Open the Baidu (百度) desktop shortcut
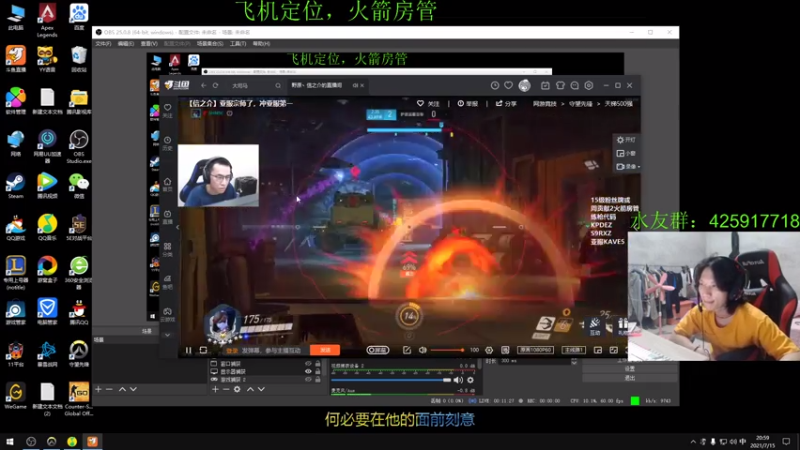Viewport: 800px width, 450px height. coord(79,17)
